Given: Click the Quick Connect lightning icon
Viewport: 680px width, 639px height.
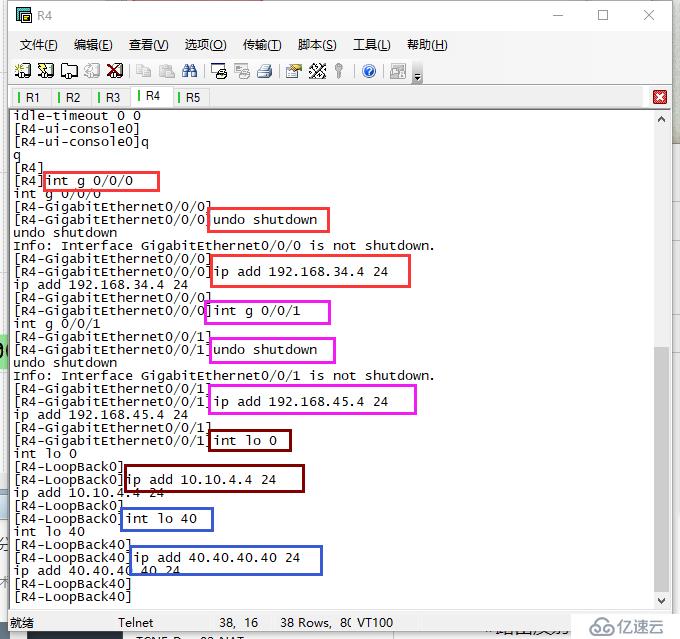Looking at the screenshot, I should pyautogui.click(x=46, y=71).
